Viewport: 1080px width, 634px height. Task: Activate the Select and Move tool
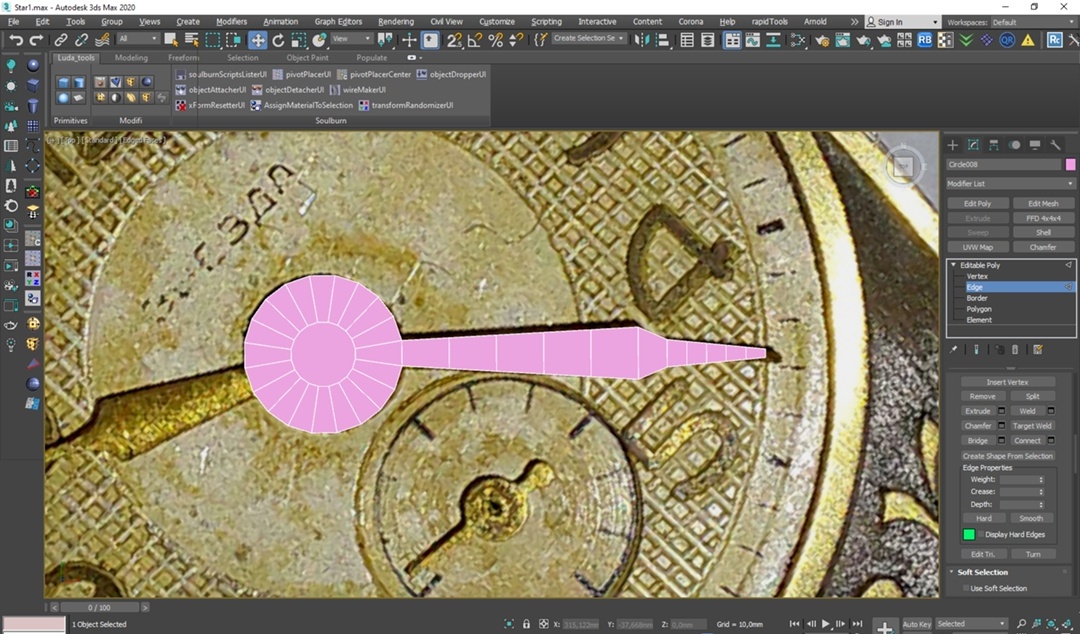coord(258,40)
